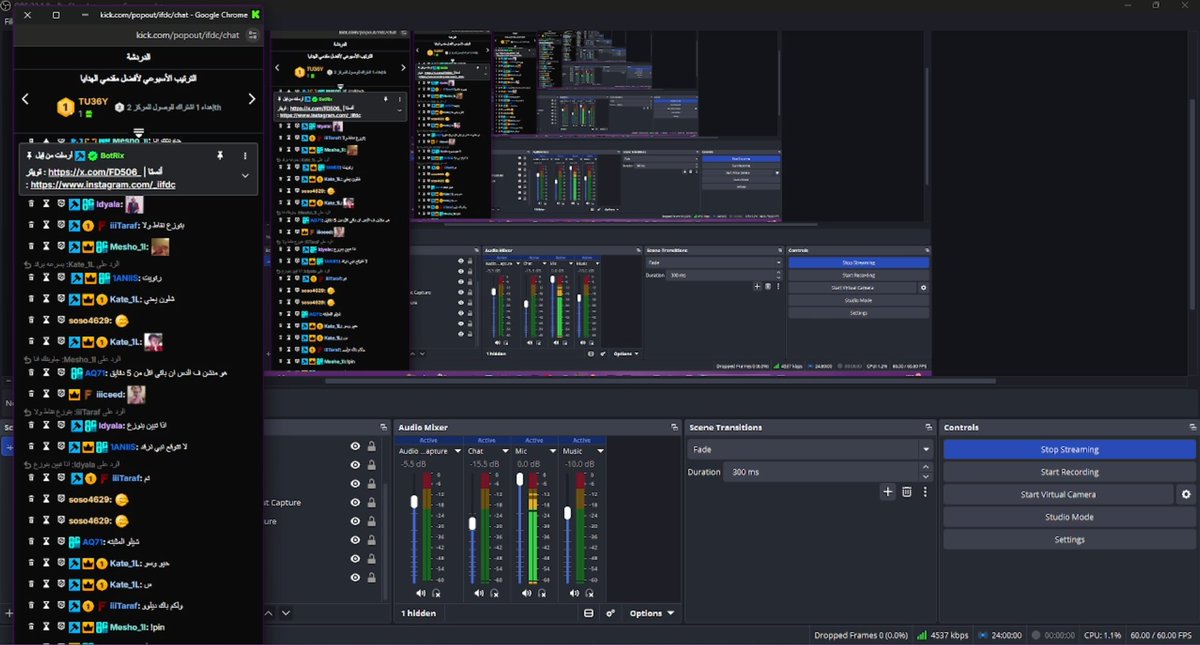Remove transition with trash icon
Screen dimensions: 1200x645
907,492
